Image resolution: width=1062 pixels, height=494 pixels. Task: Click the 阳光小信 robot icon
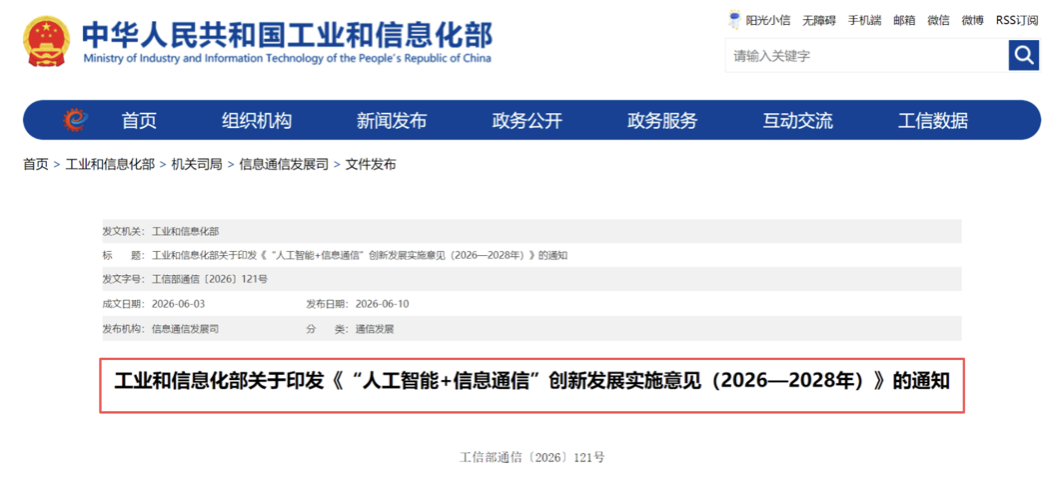734,20
